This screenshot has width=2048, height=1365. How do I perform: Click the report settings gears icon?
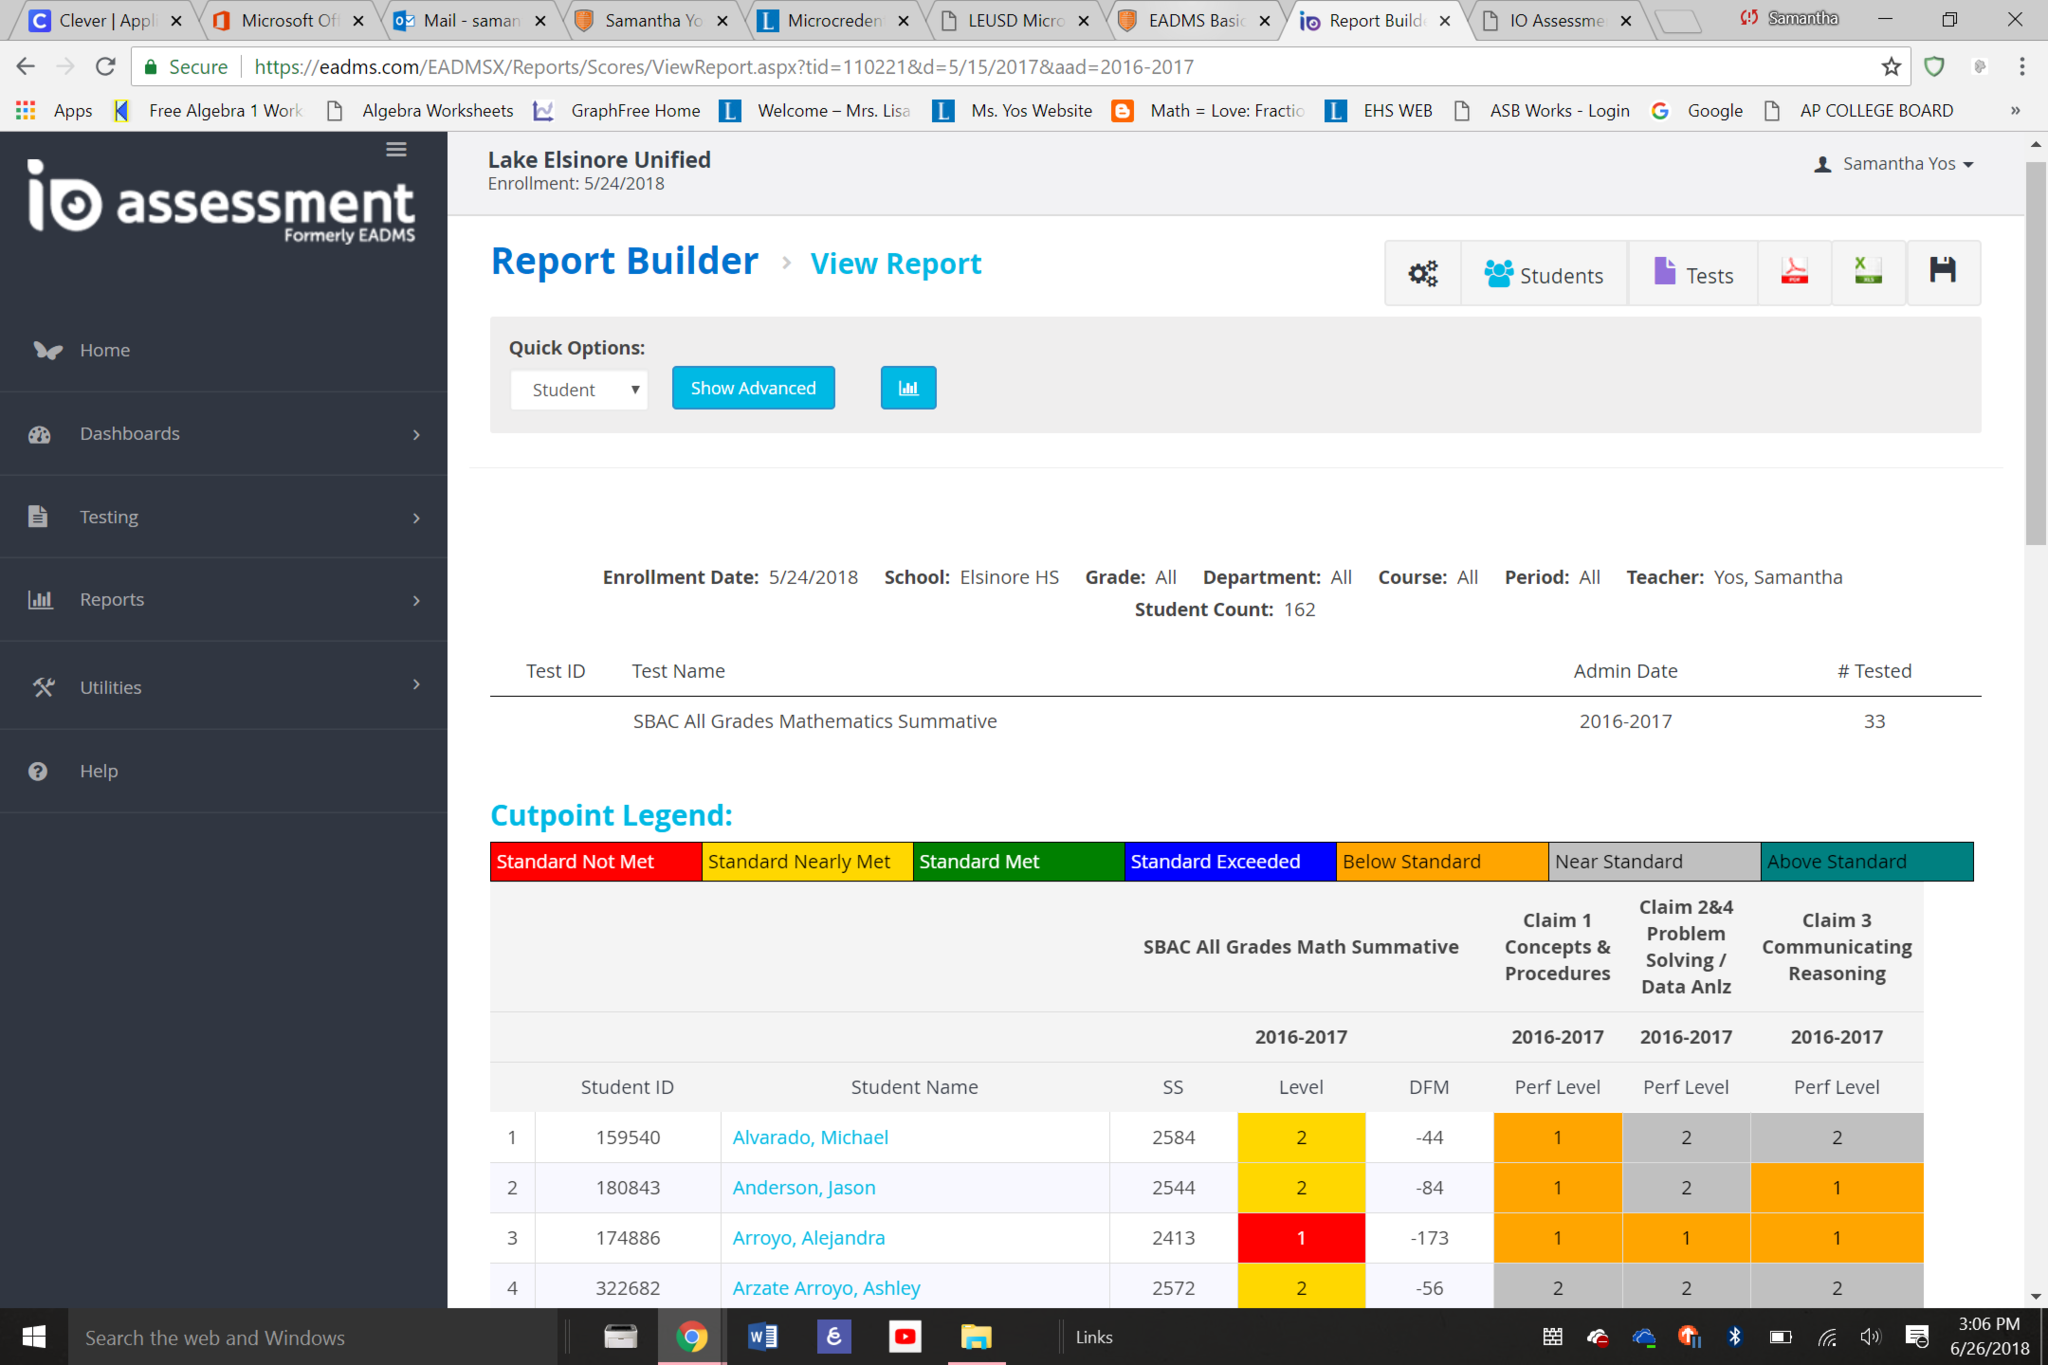(x=1422, y=274)
